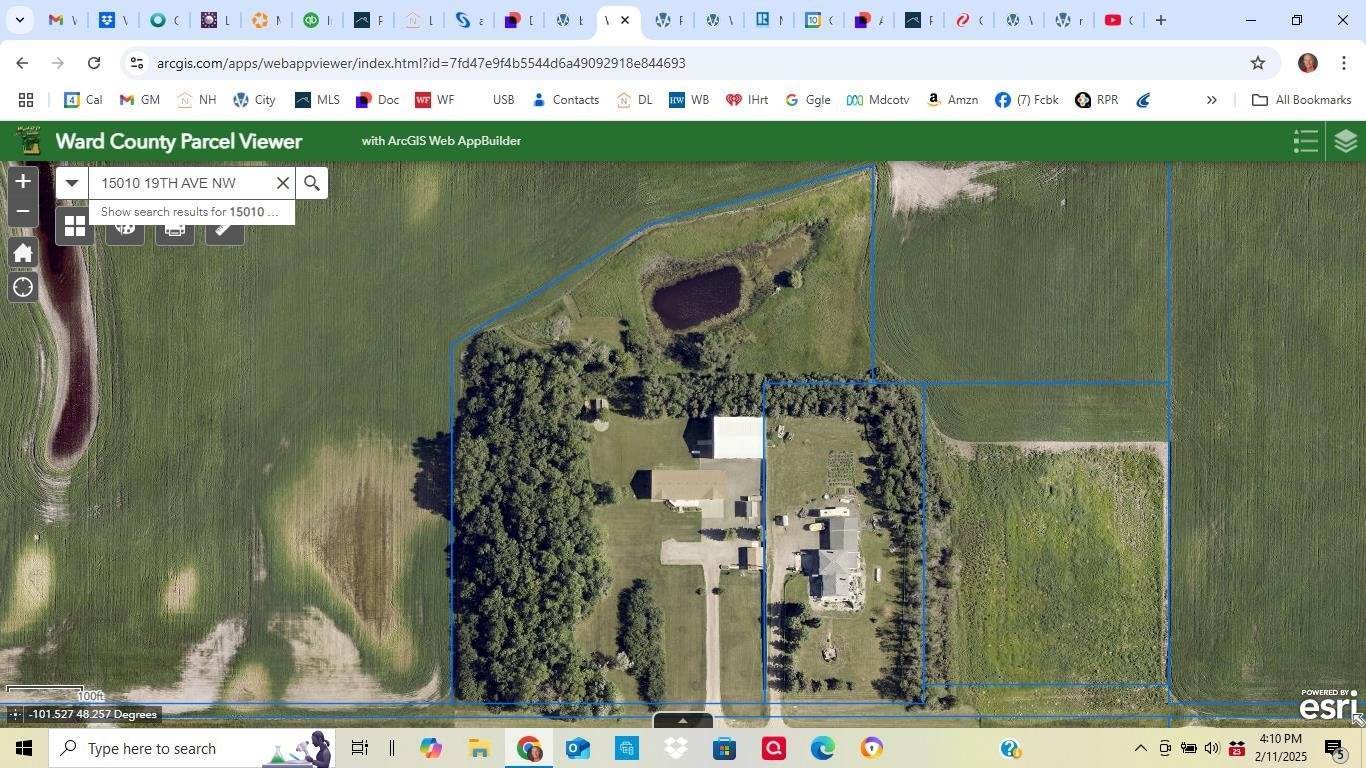Clear the 15010 19TH AVE NW search text
Viewport: 1366px width, 768px height.
(283, 183)
